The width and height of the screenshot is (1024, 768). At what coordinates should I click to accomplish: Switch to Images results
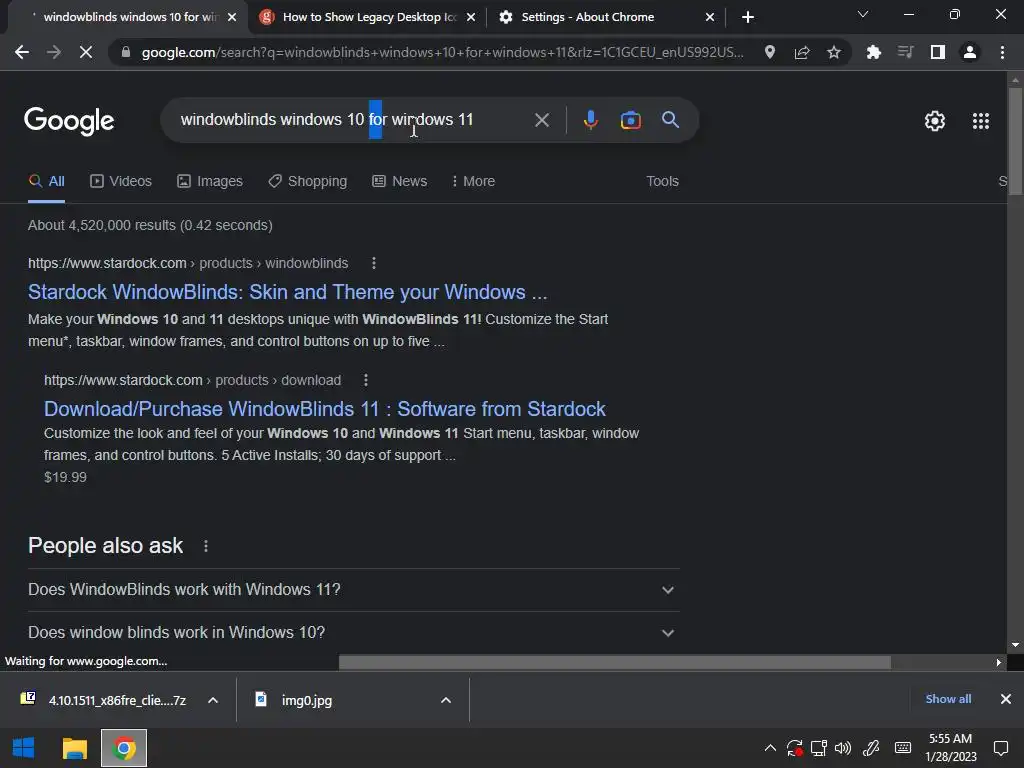[210, 182]
